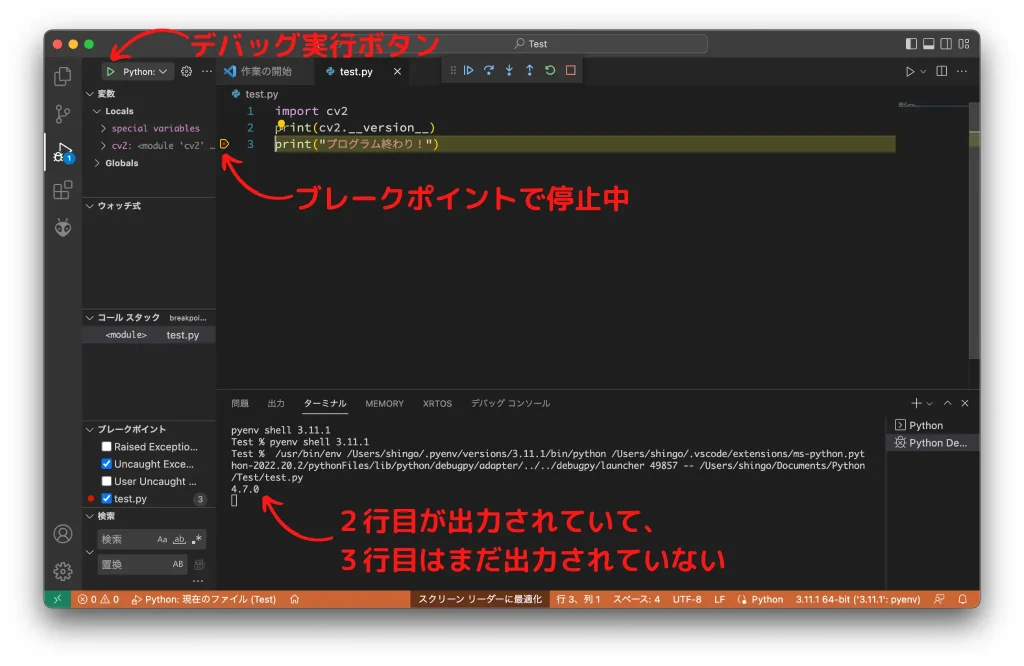Expand special variables tree item
Viewport: 1024px width, 666px height.
pyautogui.click(x=155, y=128)
